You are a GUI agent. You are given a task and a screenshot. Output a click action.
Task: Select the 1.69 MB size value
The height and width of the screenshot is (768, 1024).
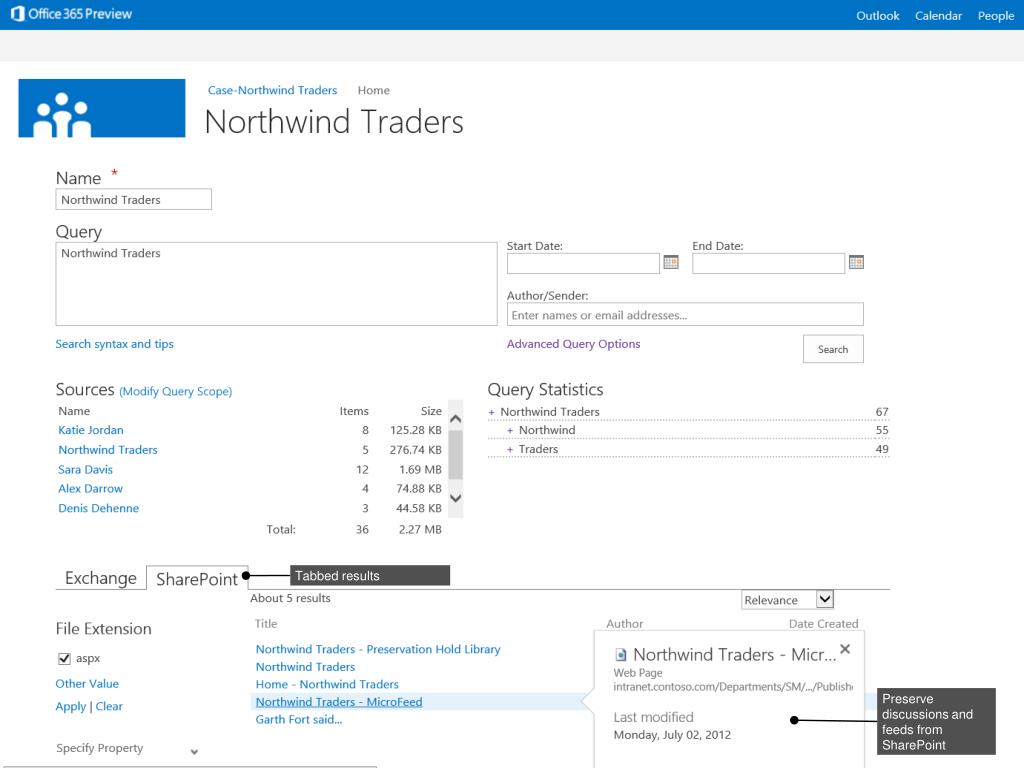pyautogui.click(x=420, y=469)
